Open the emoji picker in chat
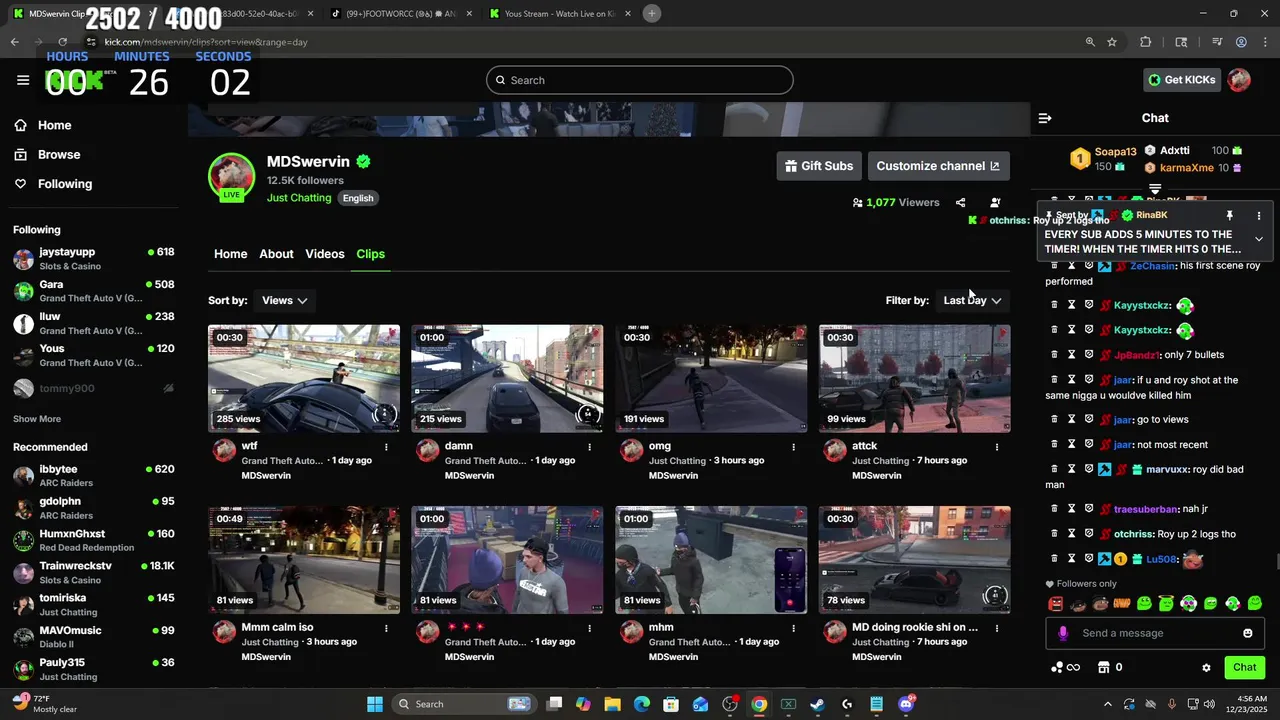Viewport: 1280px width, 720px height. (x=1248, y=633)
